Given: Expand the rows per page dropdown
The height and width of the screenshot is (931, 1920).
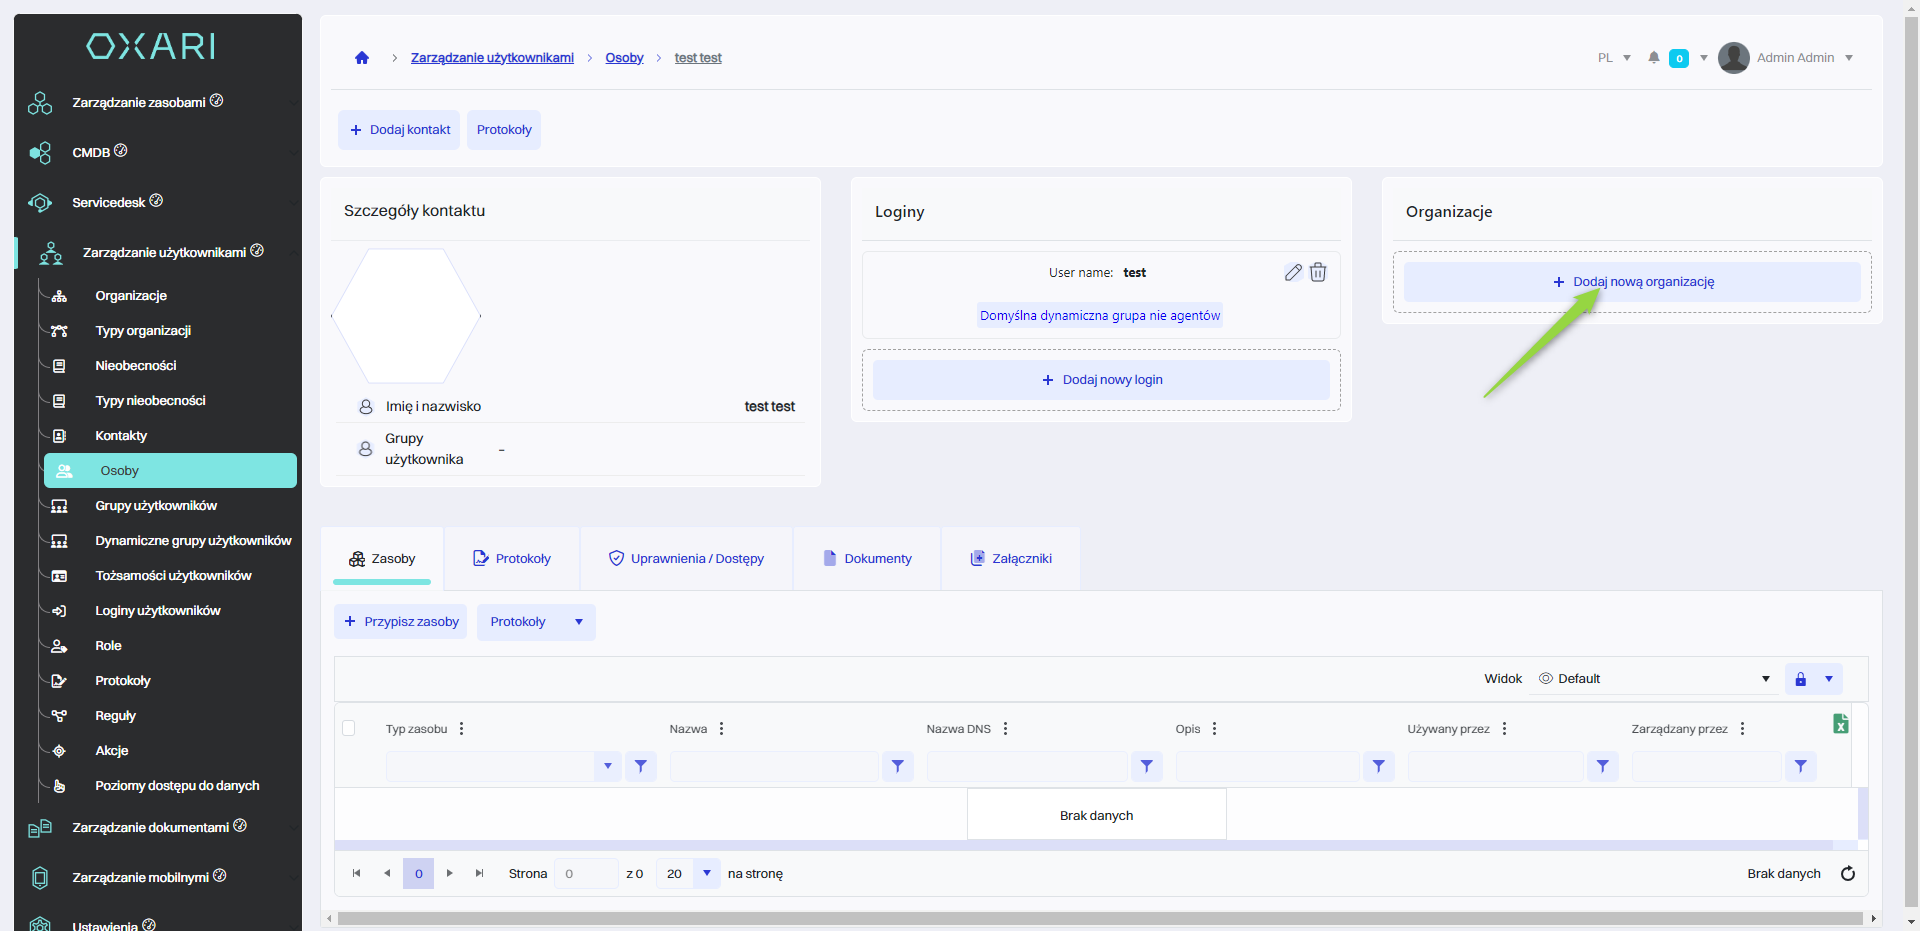Looking at the screenshot, I should point(707,873).
